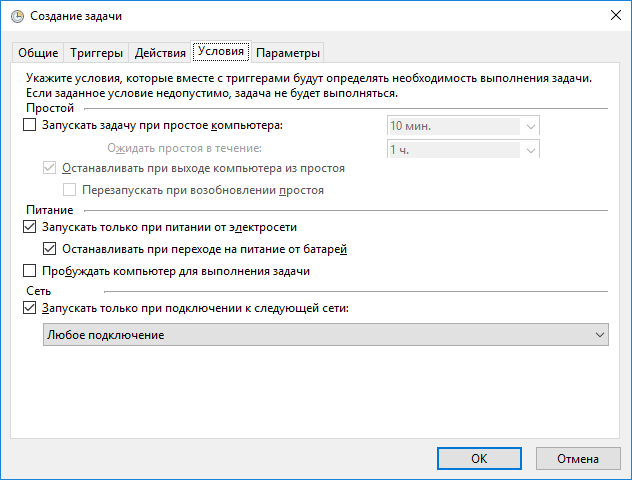Enable Пробуждать компьютер для выполнения задачи
Screen dimensions: 632x480
point(29,270)
